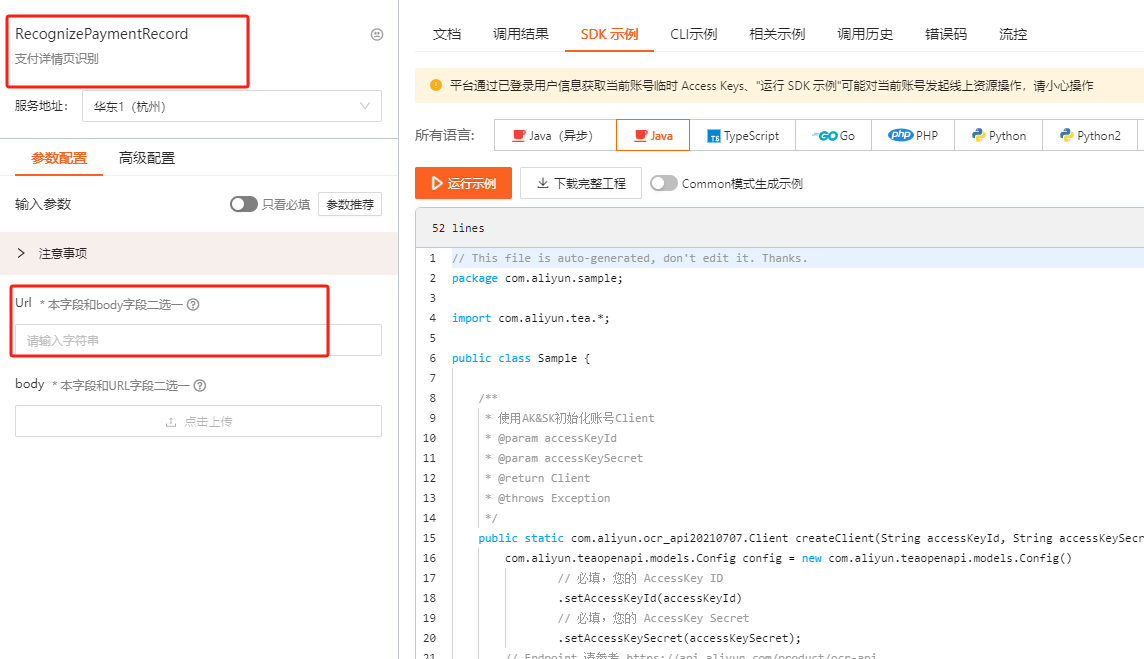Click the upload icon in the body field
The image size is (1144, 659).
(171, 422)
